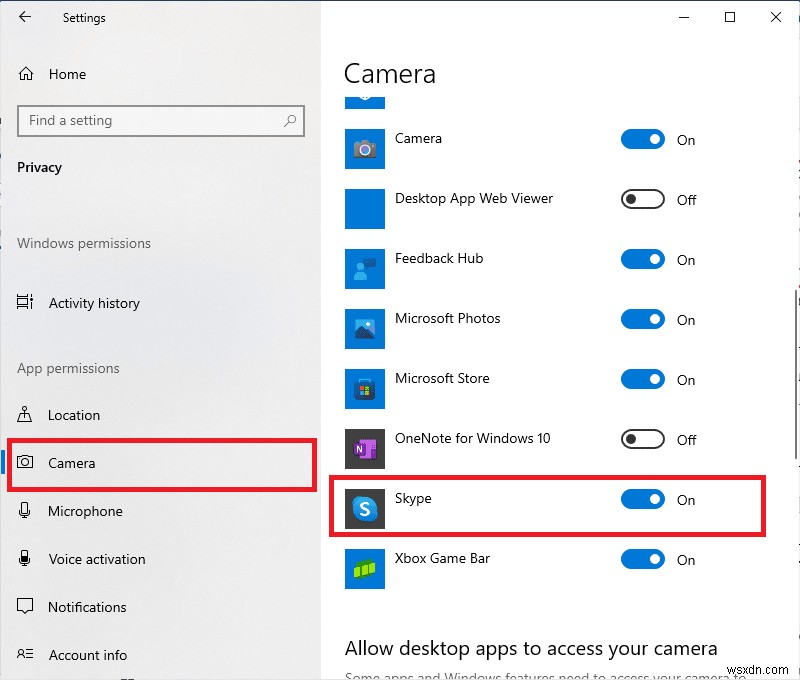Click the Privacy section title
The height and width of the screenshot is (680, 800).
tap(39, 167)
